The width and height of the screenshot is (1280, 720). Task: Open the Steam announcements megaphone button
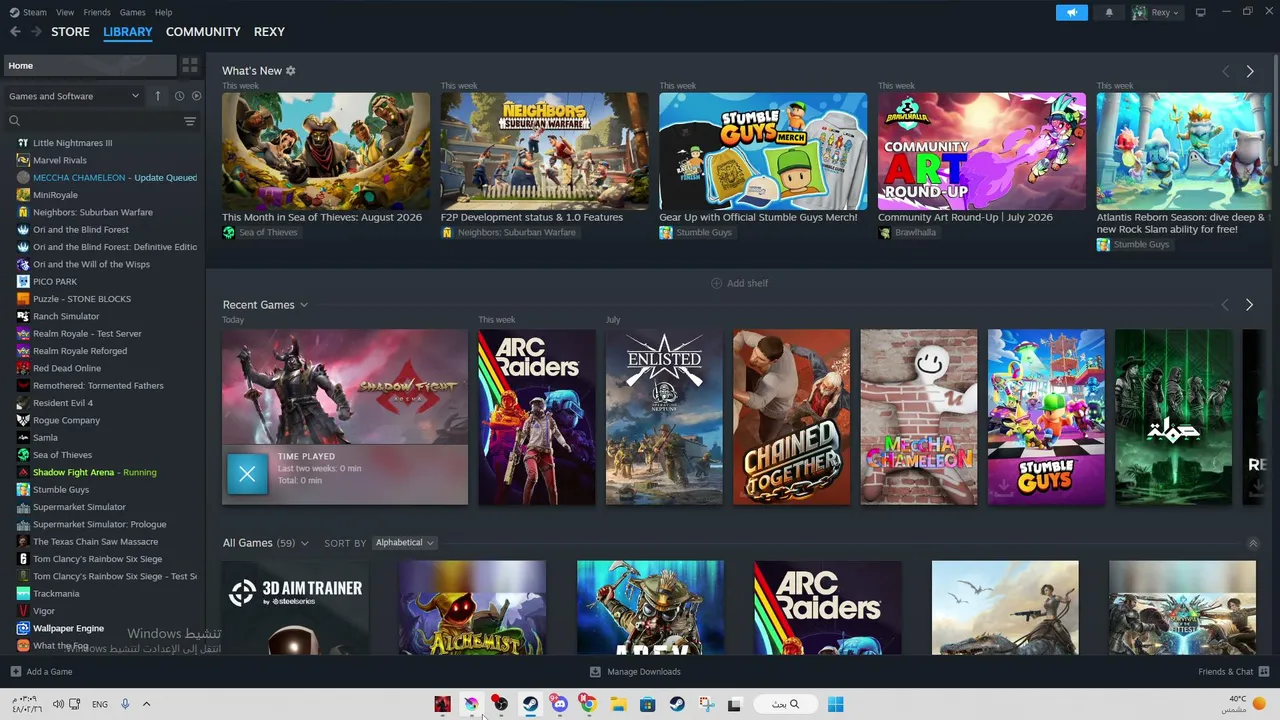[1071, 13]
